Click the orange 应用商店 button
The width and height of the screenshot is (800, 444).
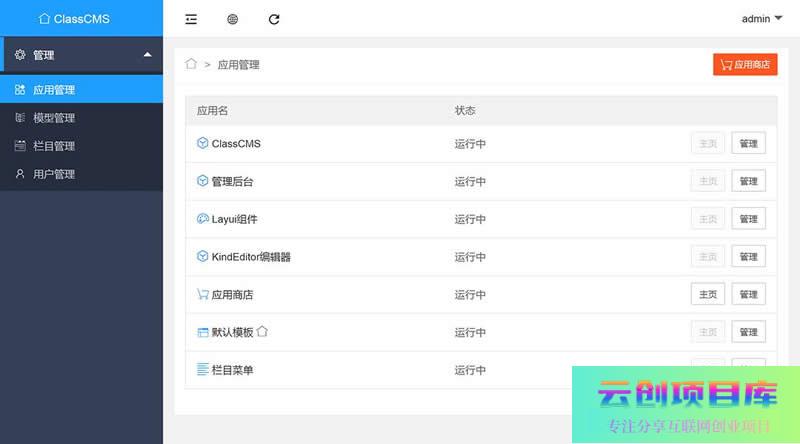(x=745, y=64)
